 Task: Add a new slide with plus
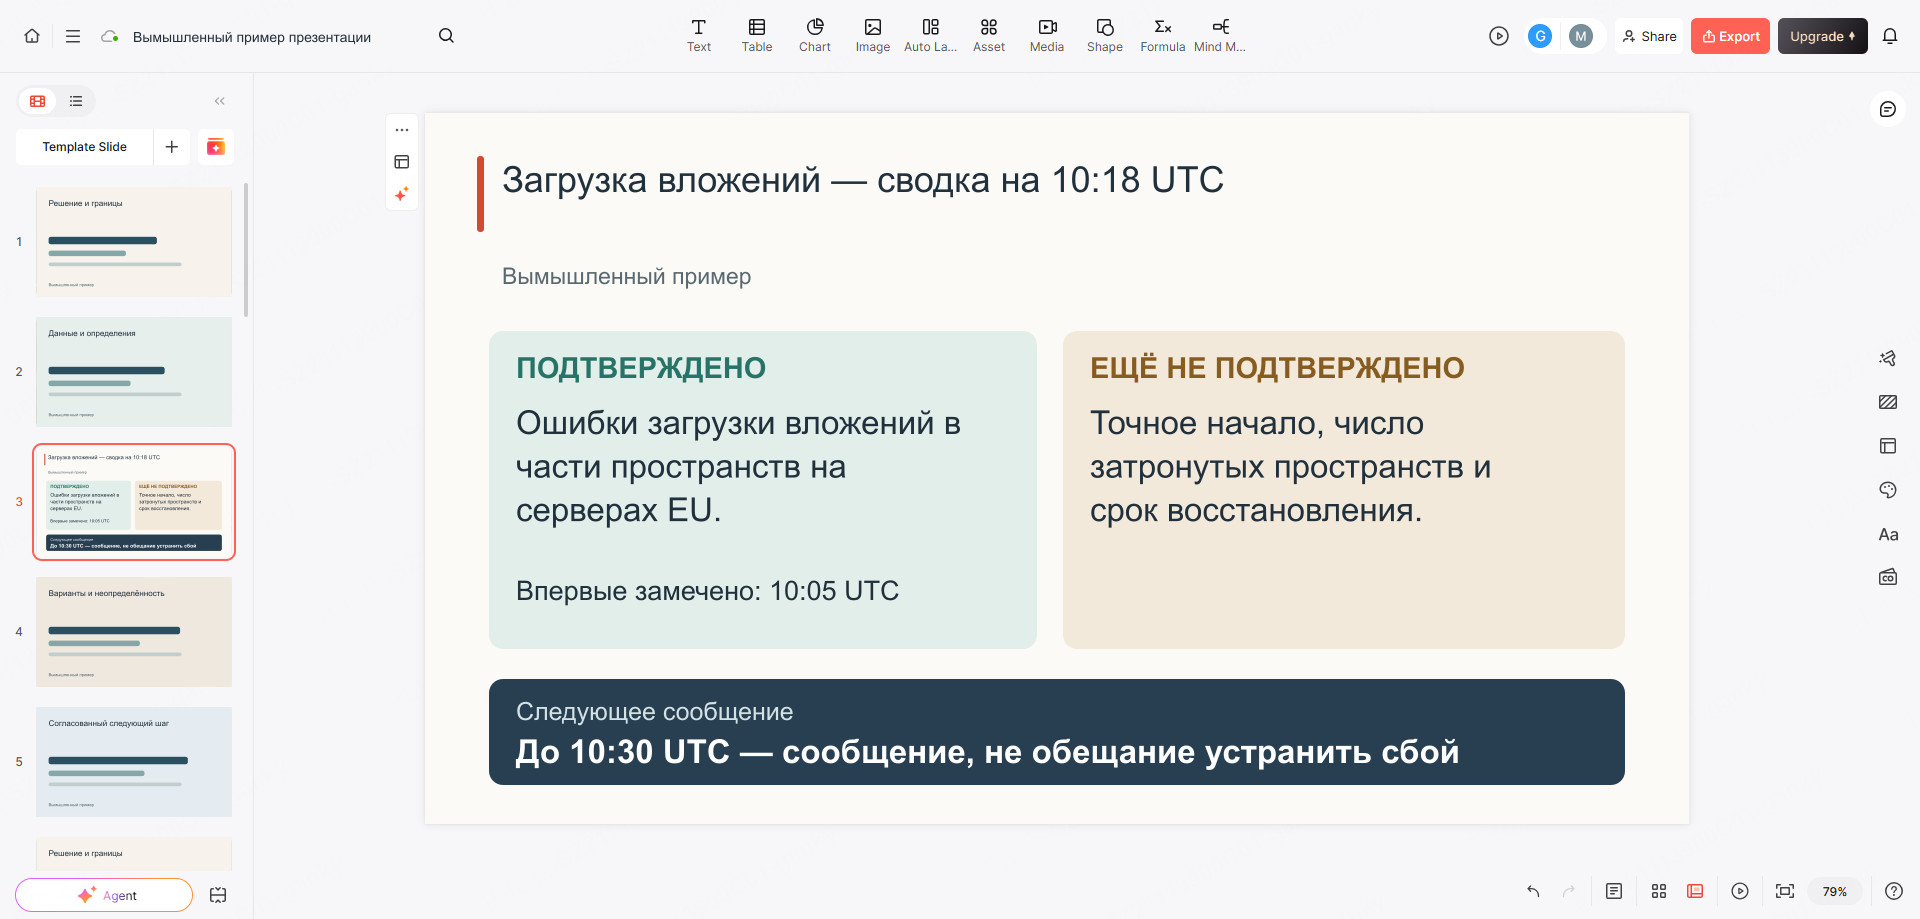click(172, 147)
